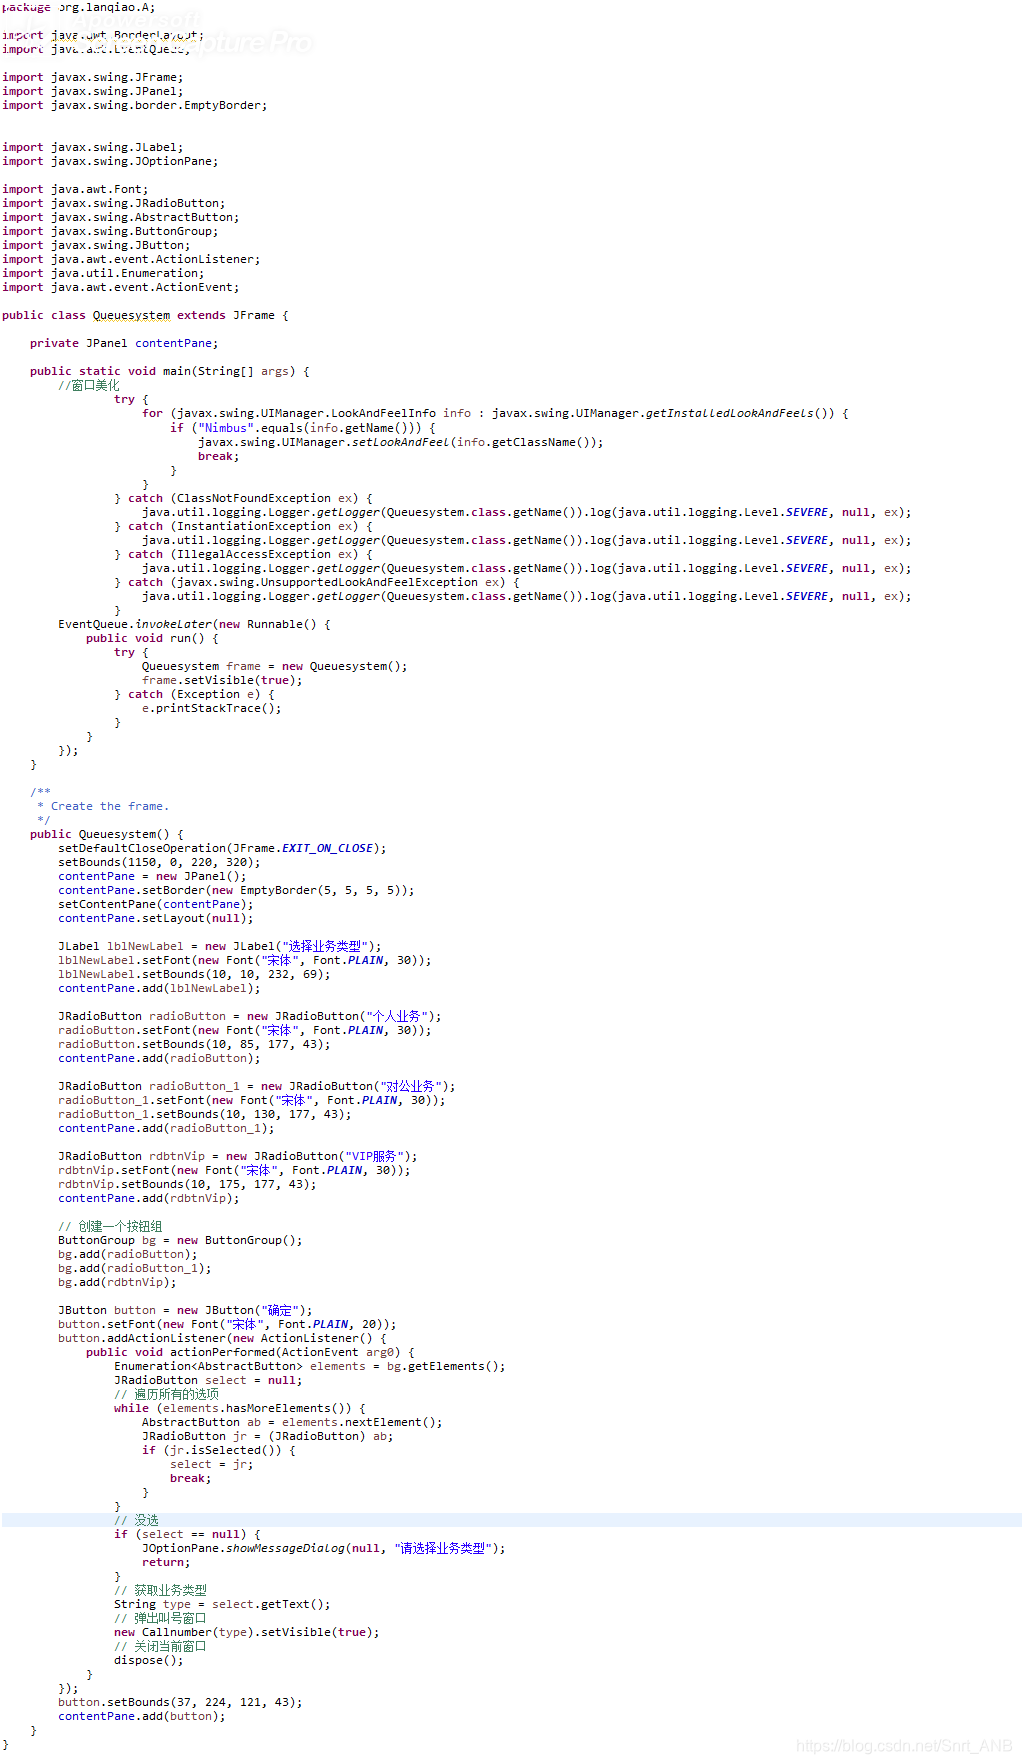Click 'e.printStackTrace();' line
This screenshot has width=1022, height=1764.
211,708
